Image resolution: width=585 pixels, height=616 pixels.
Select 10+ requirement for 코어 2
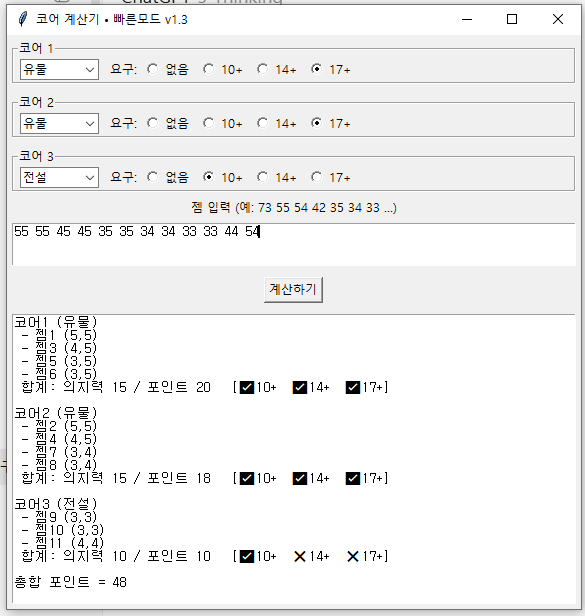(223, 123)
